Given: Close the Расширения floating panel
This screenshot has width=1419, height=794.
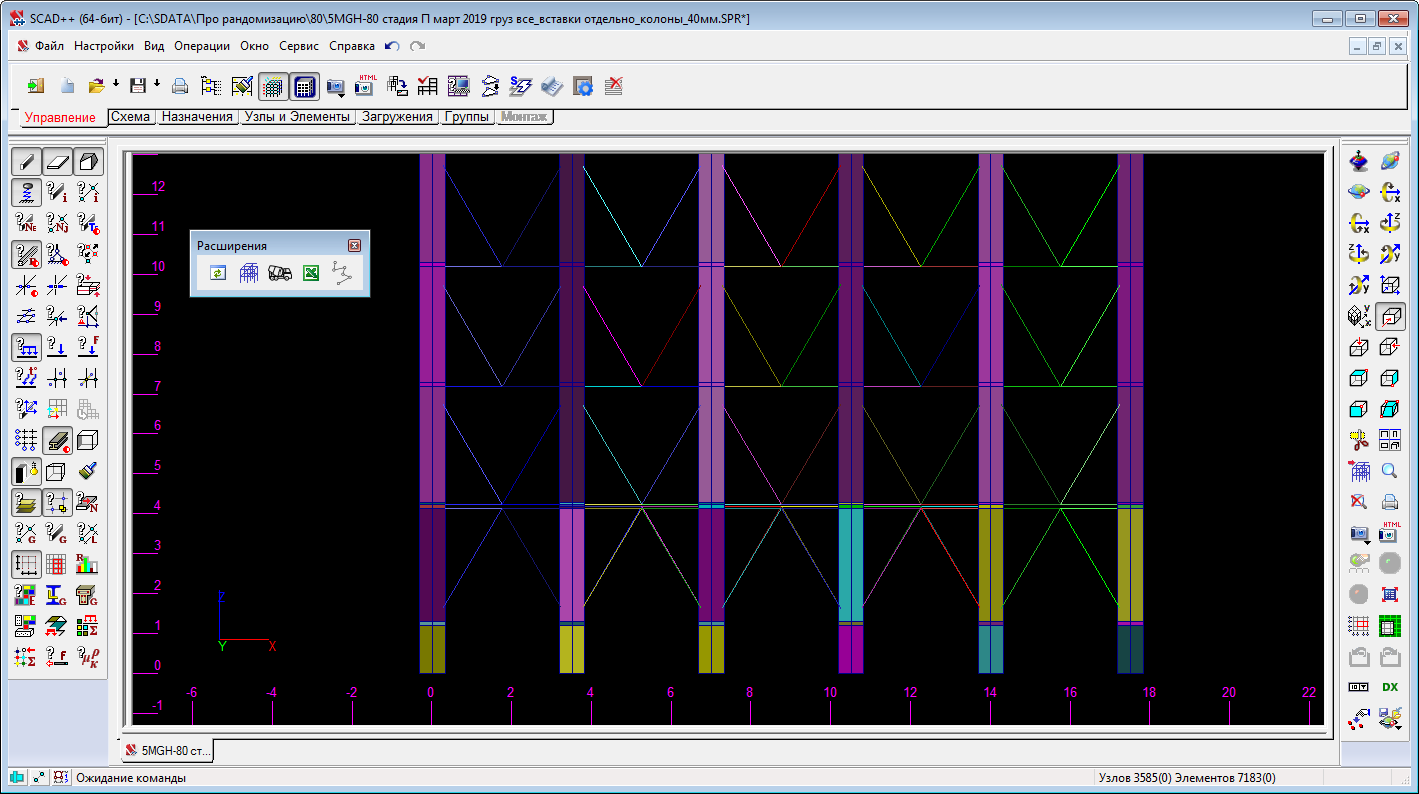Looking at the screenshot, I should 354,246.
